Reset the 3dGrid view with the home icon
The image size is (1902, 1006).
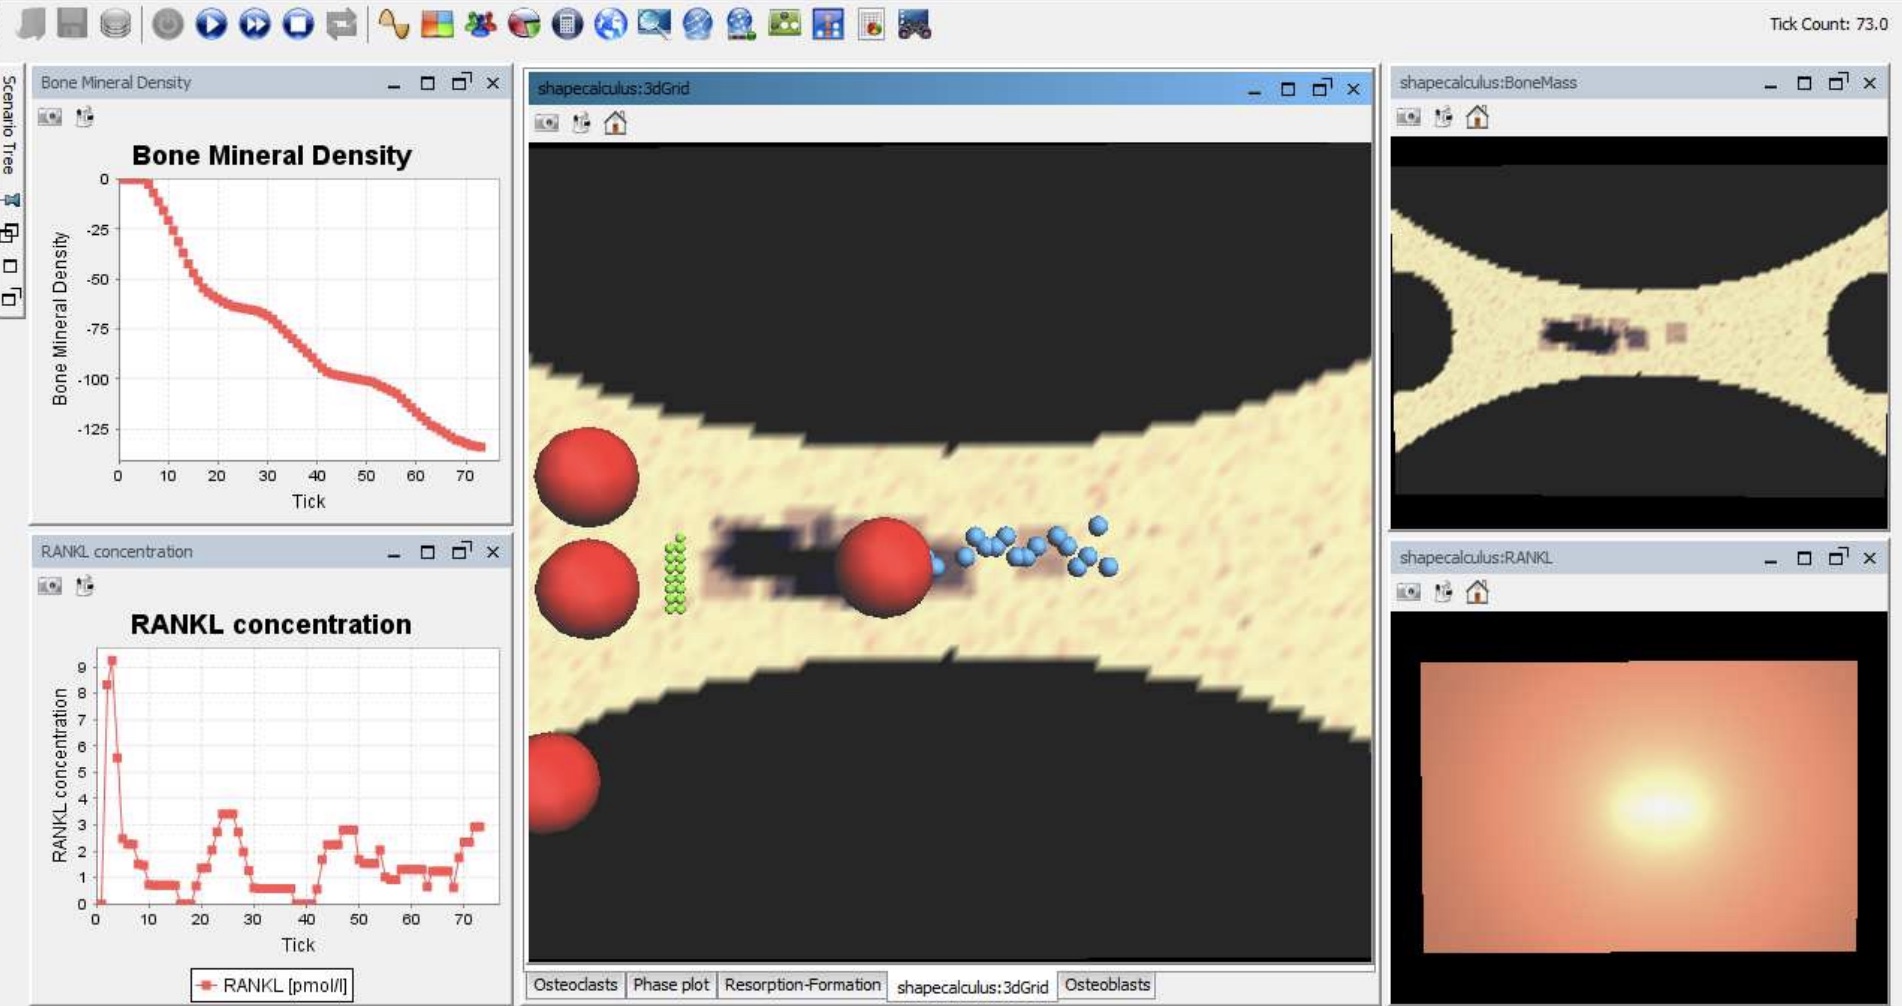615,123
